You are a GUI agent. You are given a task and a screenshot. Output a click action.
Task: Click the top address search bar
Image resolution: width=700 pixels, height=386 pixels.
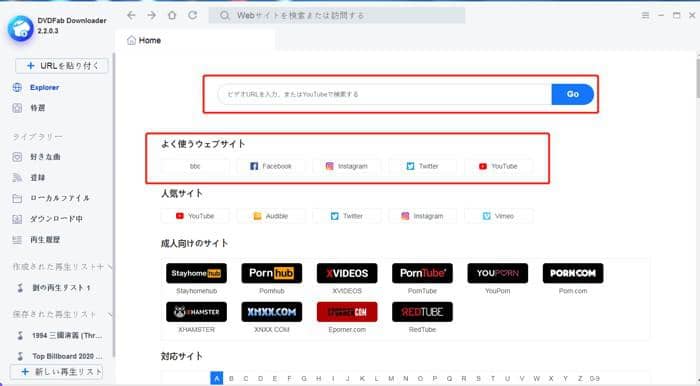tap(337, 16)
